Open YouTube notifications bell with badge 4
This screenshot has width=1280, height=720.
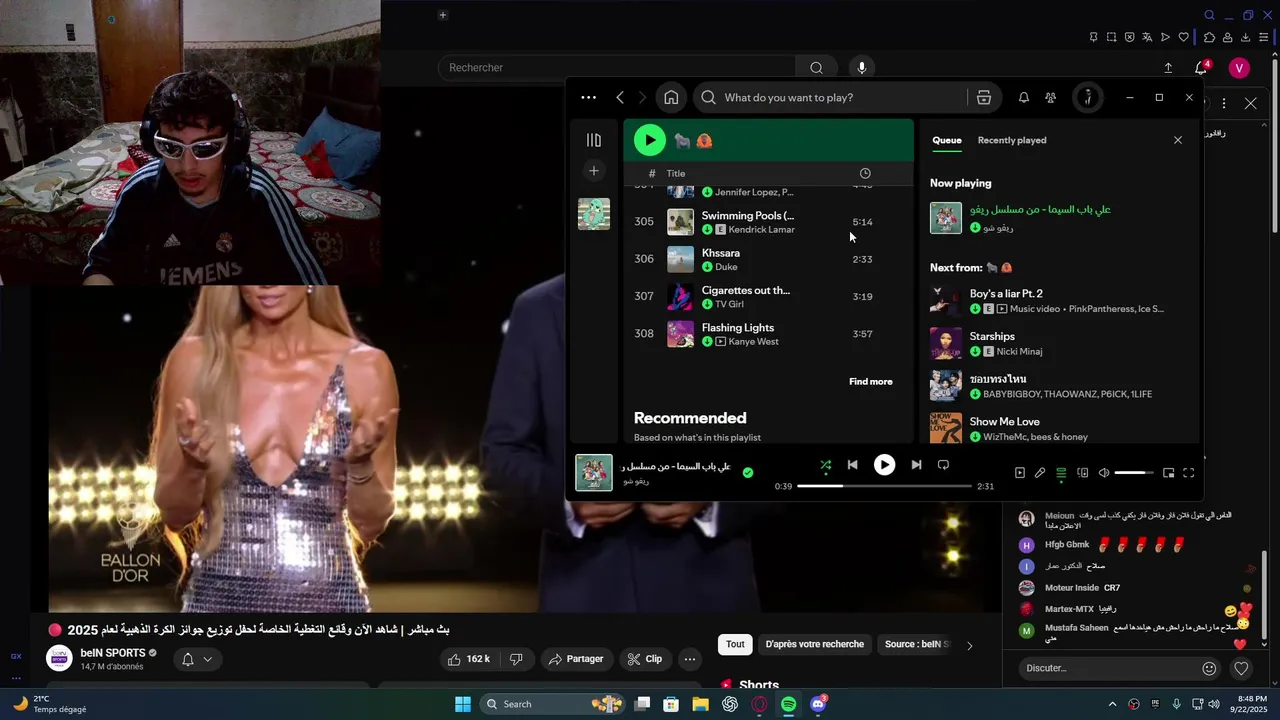click(x=1201, y=68)
